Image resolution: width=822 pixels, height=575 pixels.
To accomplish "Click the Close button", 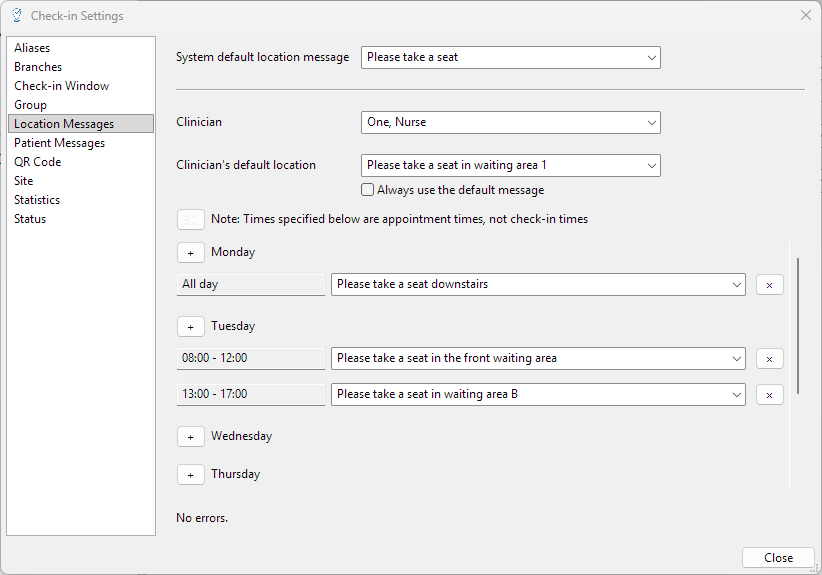I will [778, 558].
